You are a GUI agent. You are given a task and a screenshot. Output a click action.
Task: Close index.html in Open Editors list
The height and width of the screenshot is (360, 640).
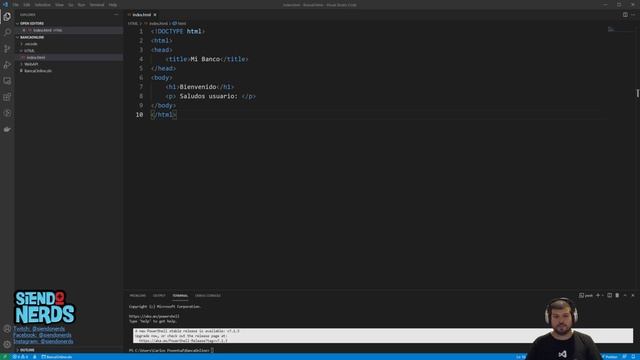click(24, 30)
